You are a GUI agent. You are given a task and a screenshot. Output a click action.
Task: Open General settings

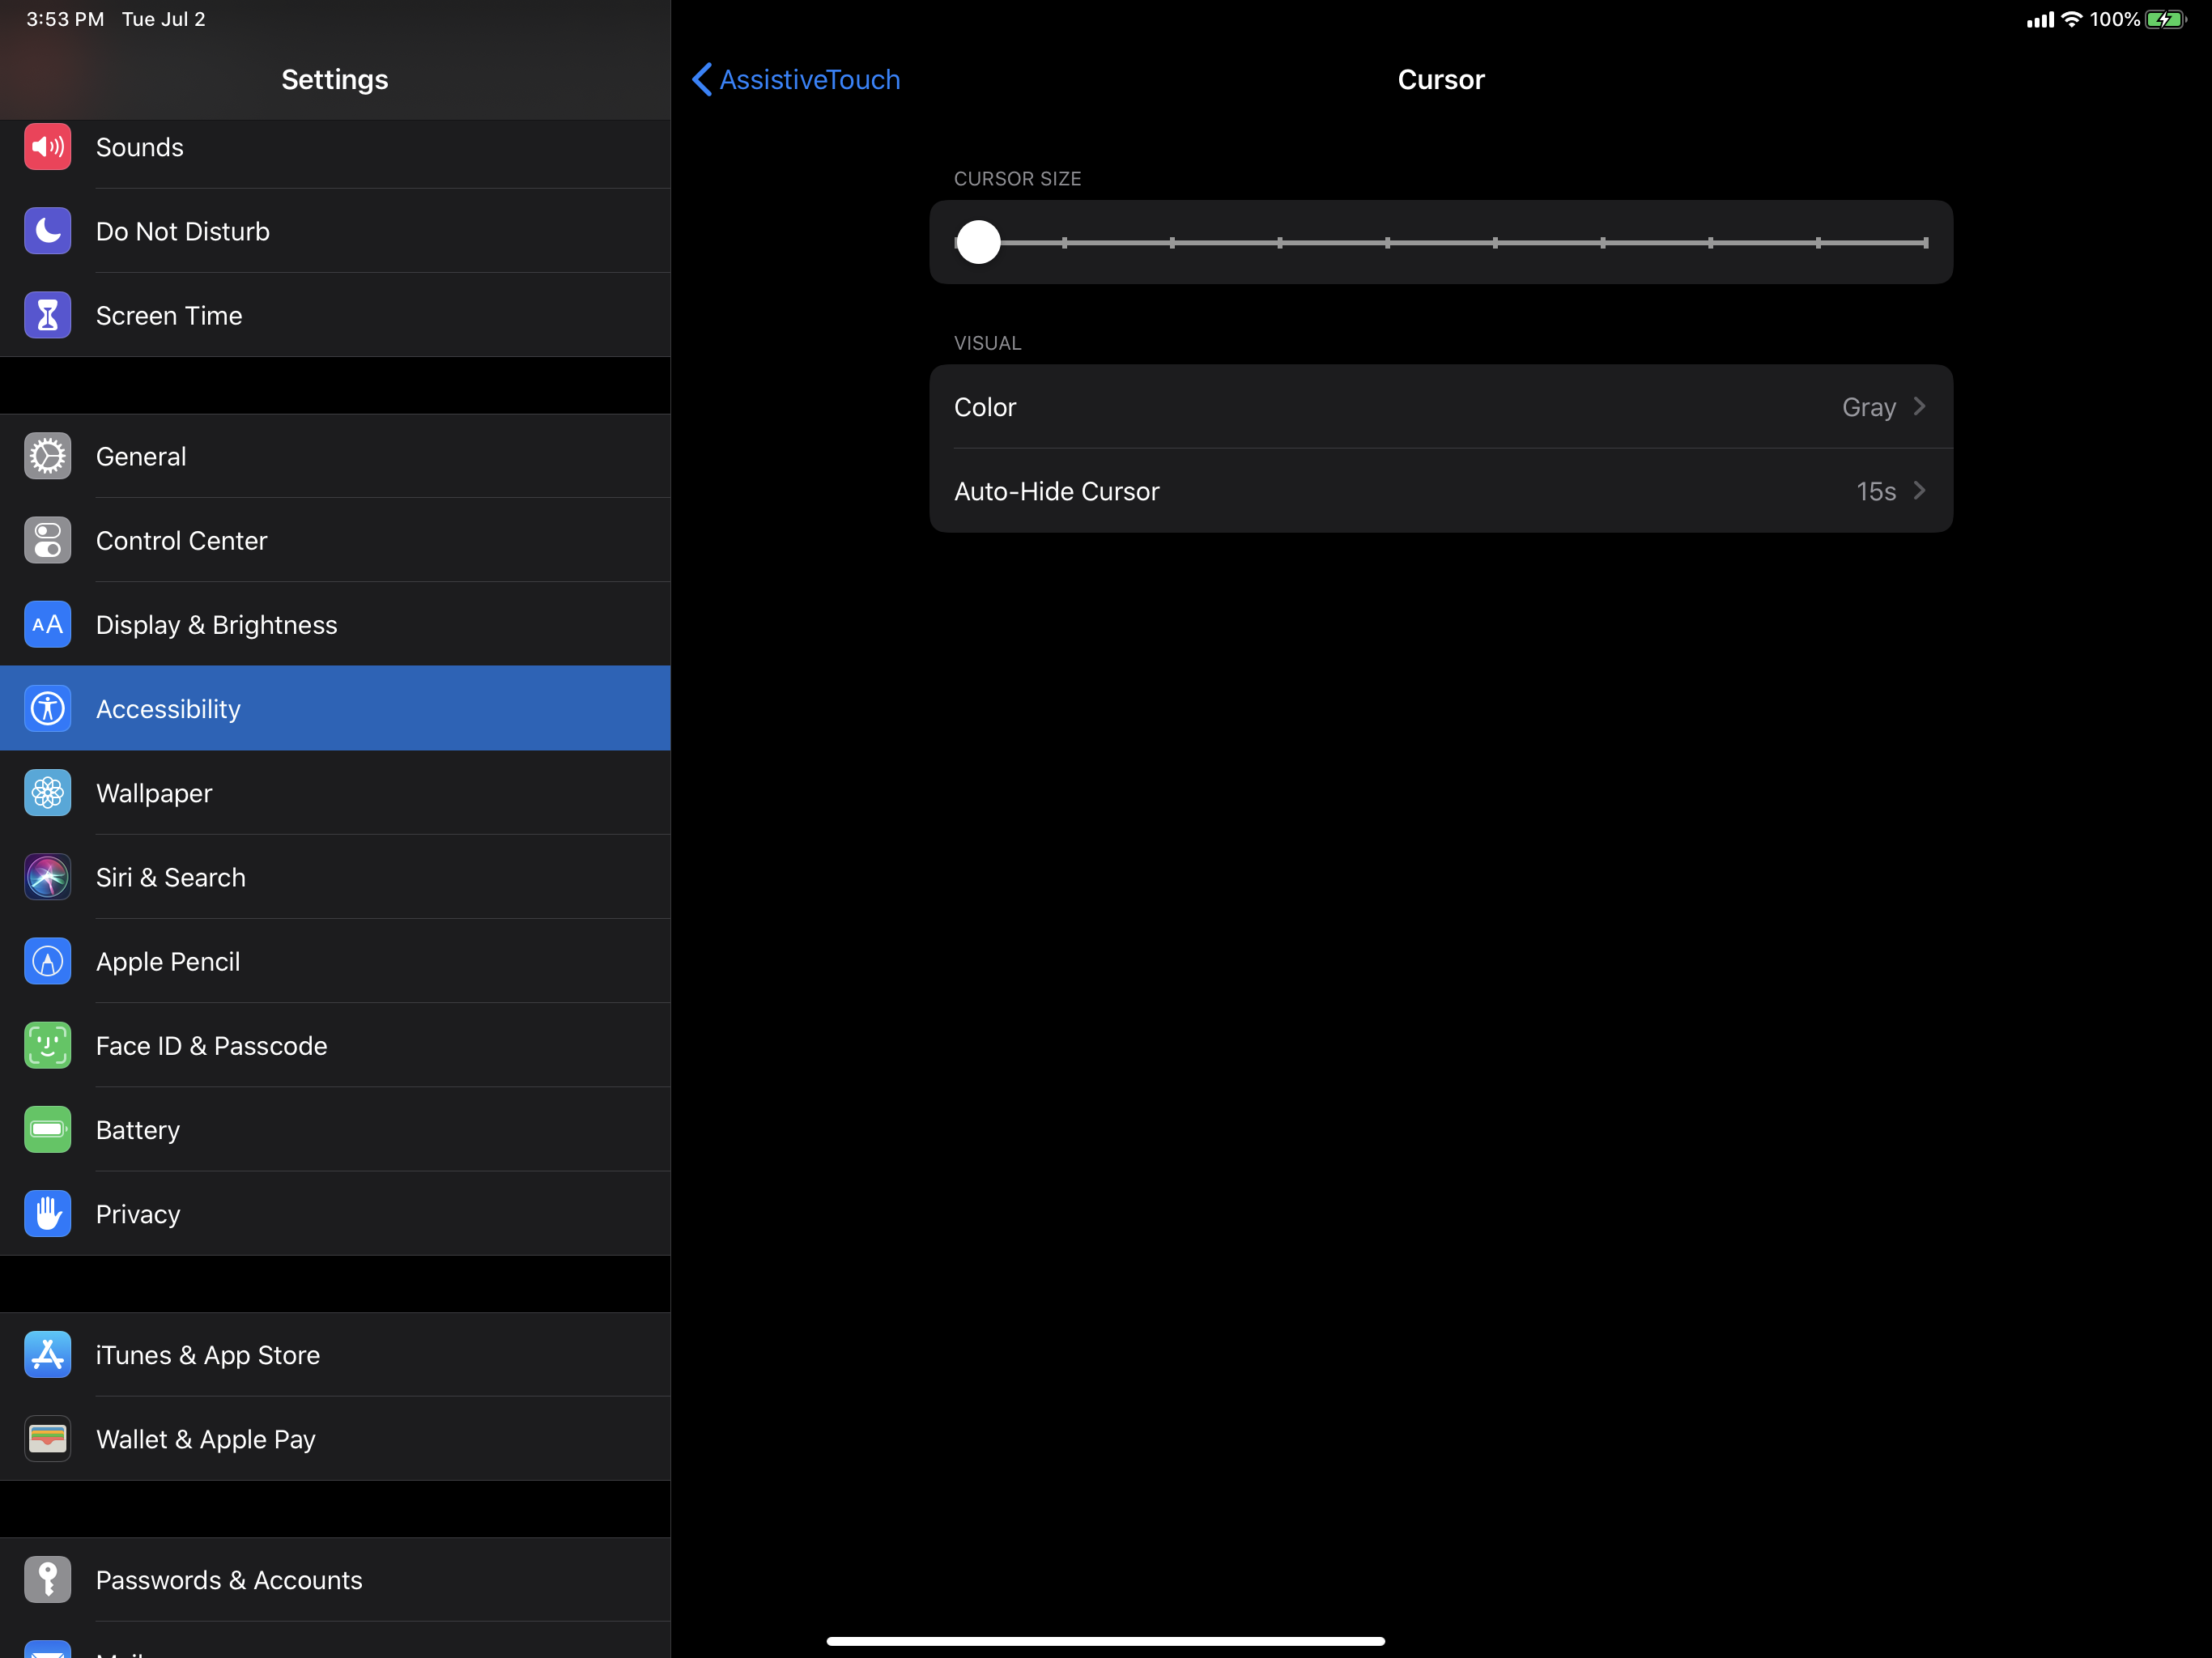point(335,456)
